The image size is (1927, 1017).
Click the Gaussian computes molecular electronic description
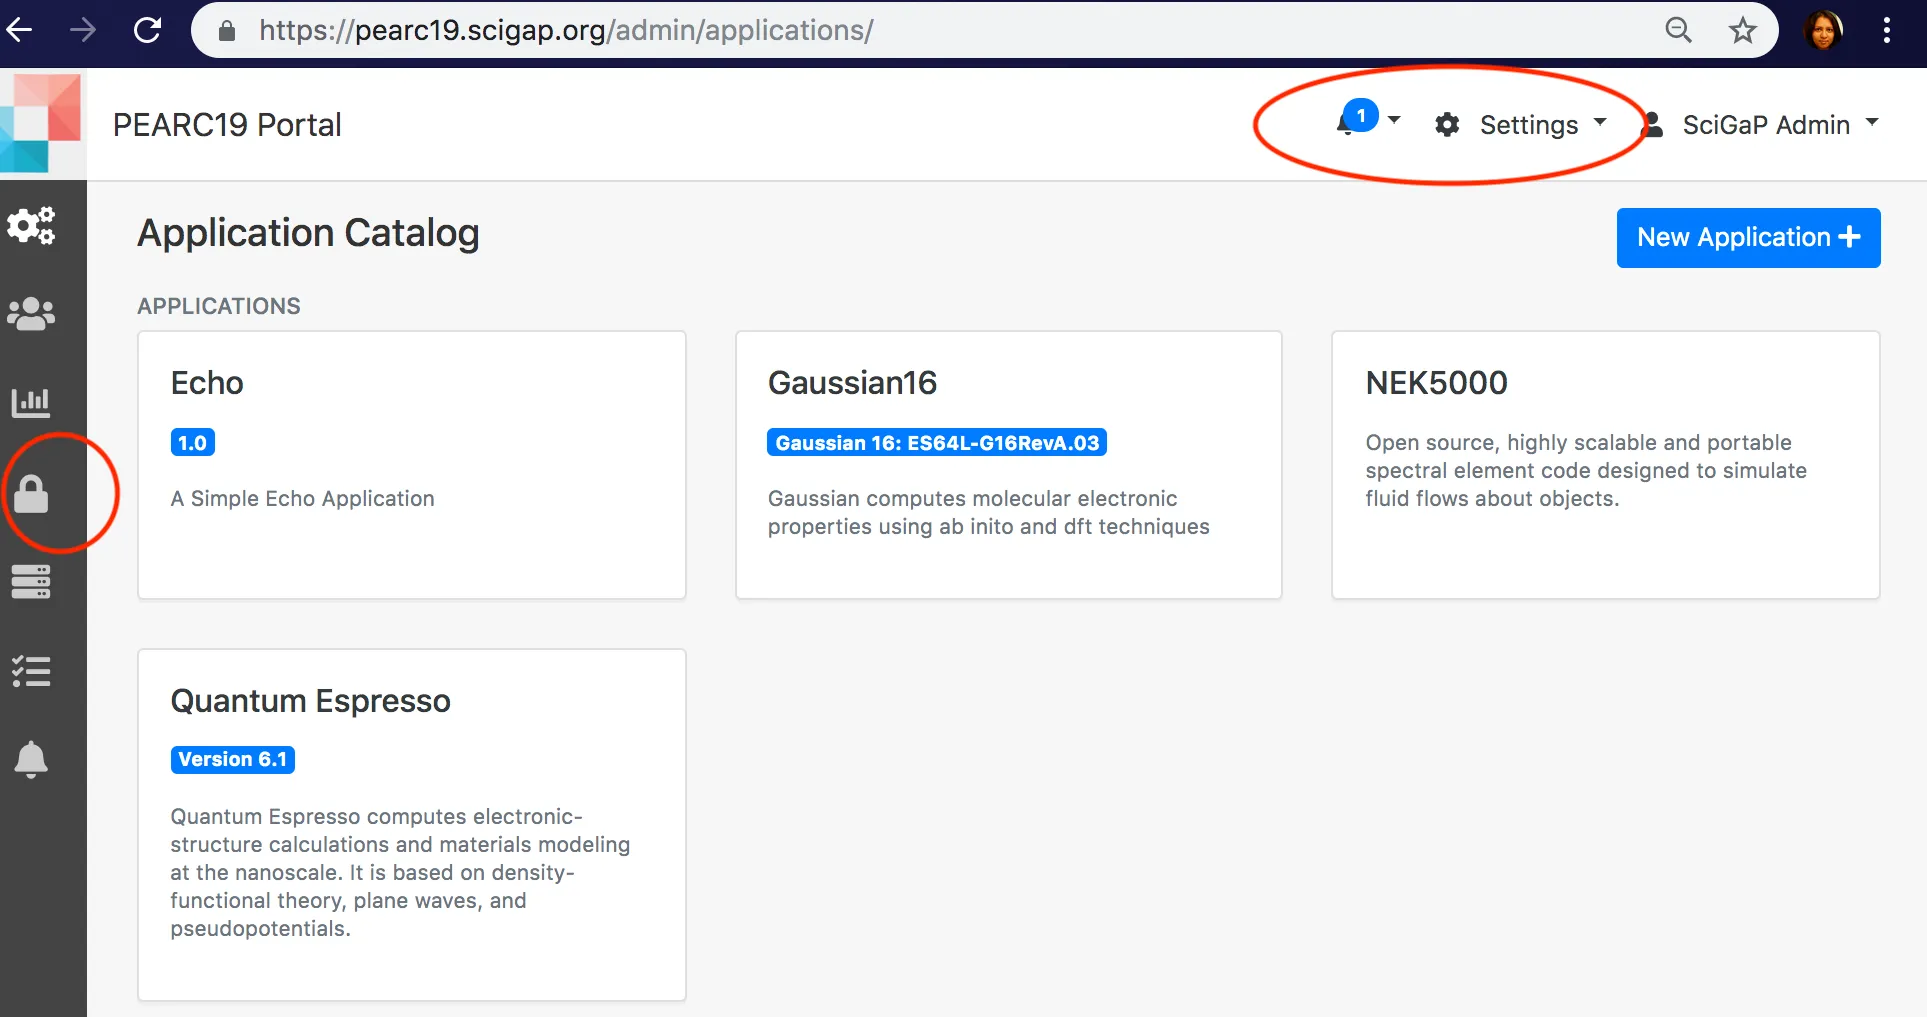pyautogui.click(x=989, y=512)
